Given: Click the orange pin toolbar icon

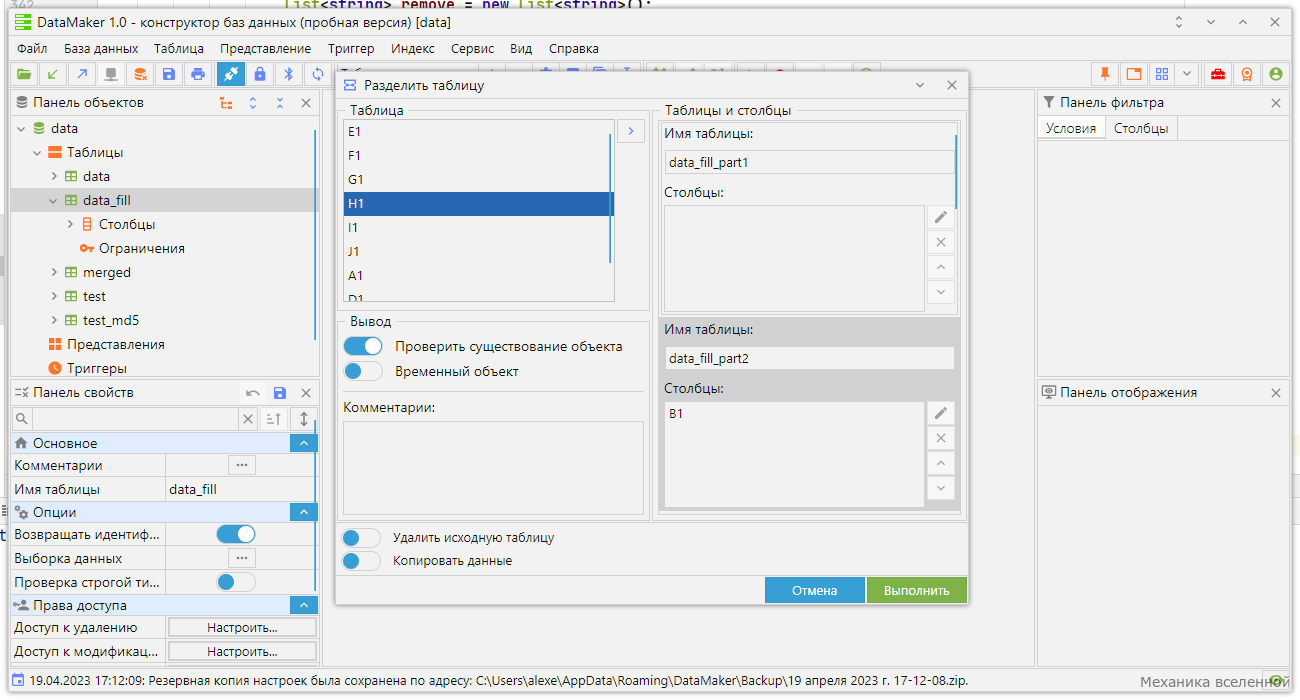Looking at the screenshot, I should [1105, 74].
